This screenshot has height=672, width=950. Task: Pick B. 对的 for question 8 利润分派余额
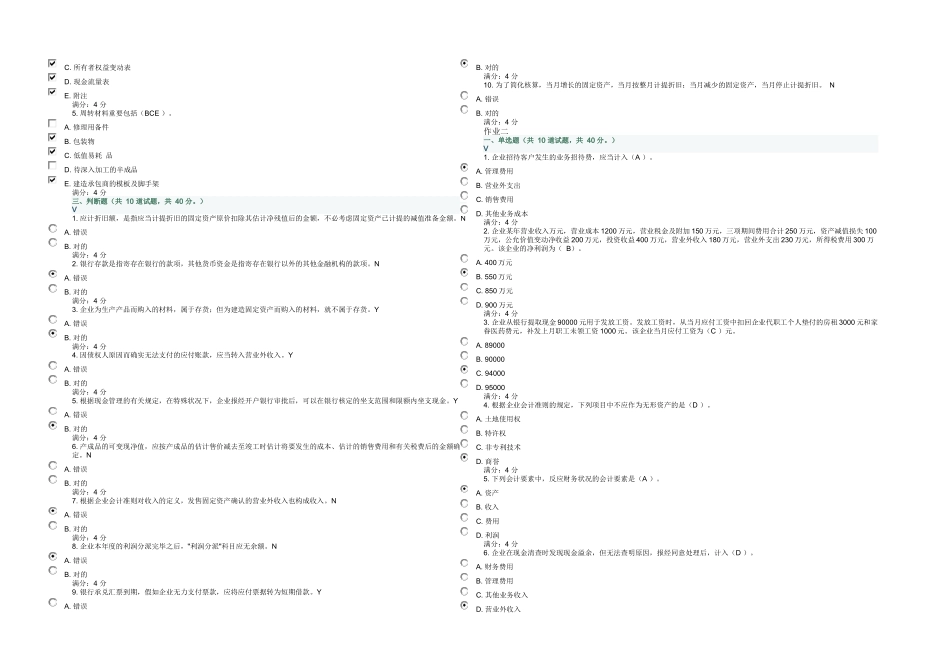[53, 571]
